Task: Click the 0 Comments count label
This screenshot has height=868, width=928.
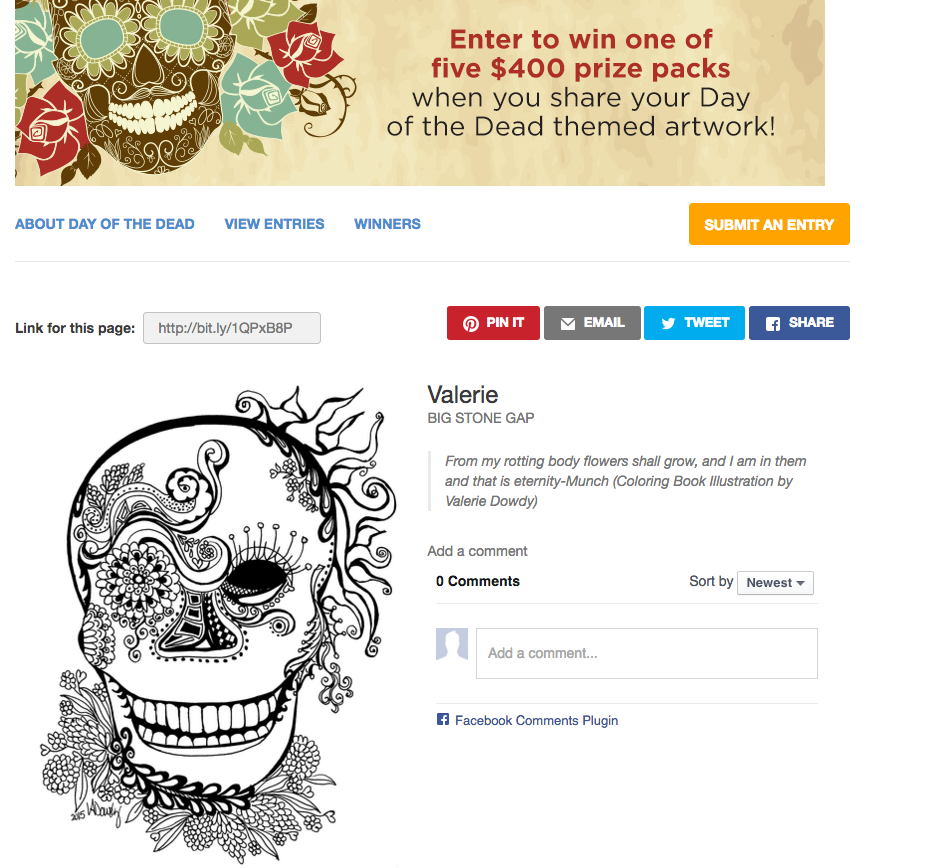Action: coord(478,582)
